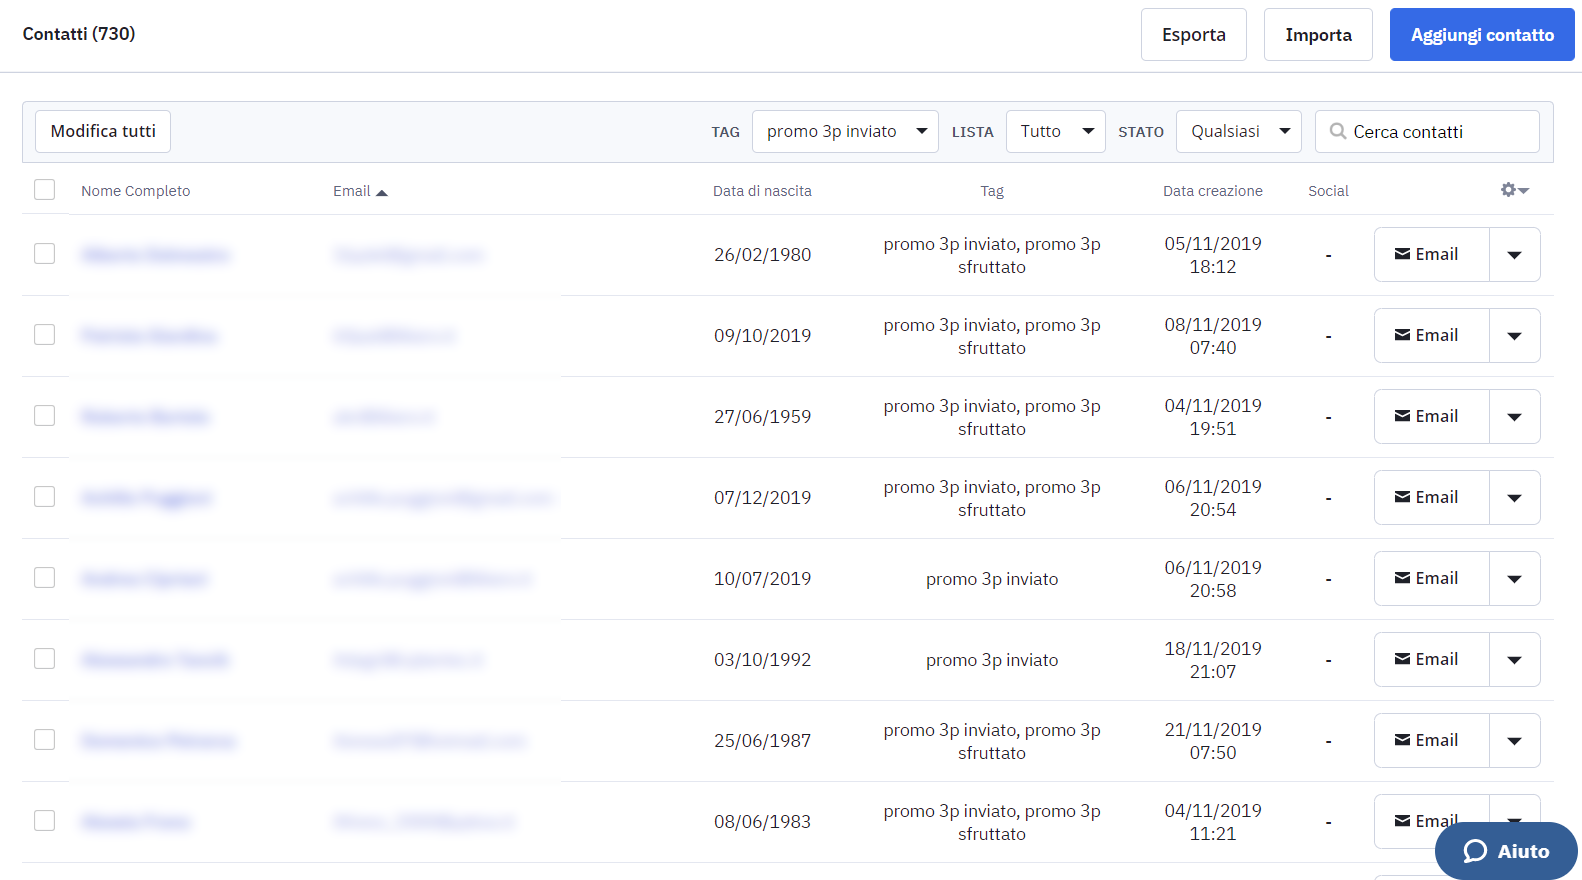The width and height of the screenshot is (1582, 880).
Task: Click Data di nascita column header
Action: coord(762,191)
